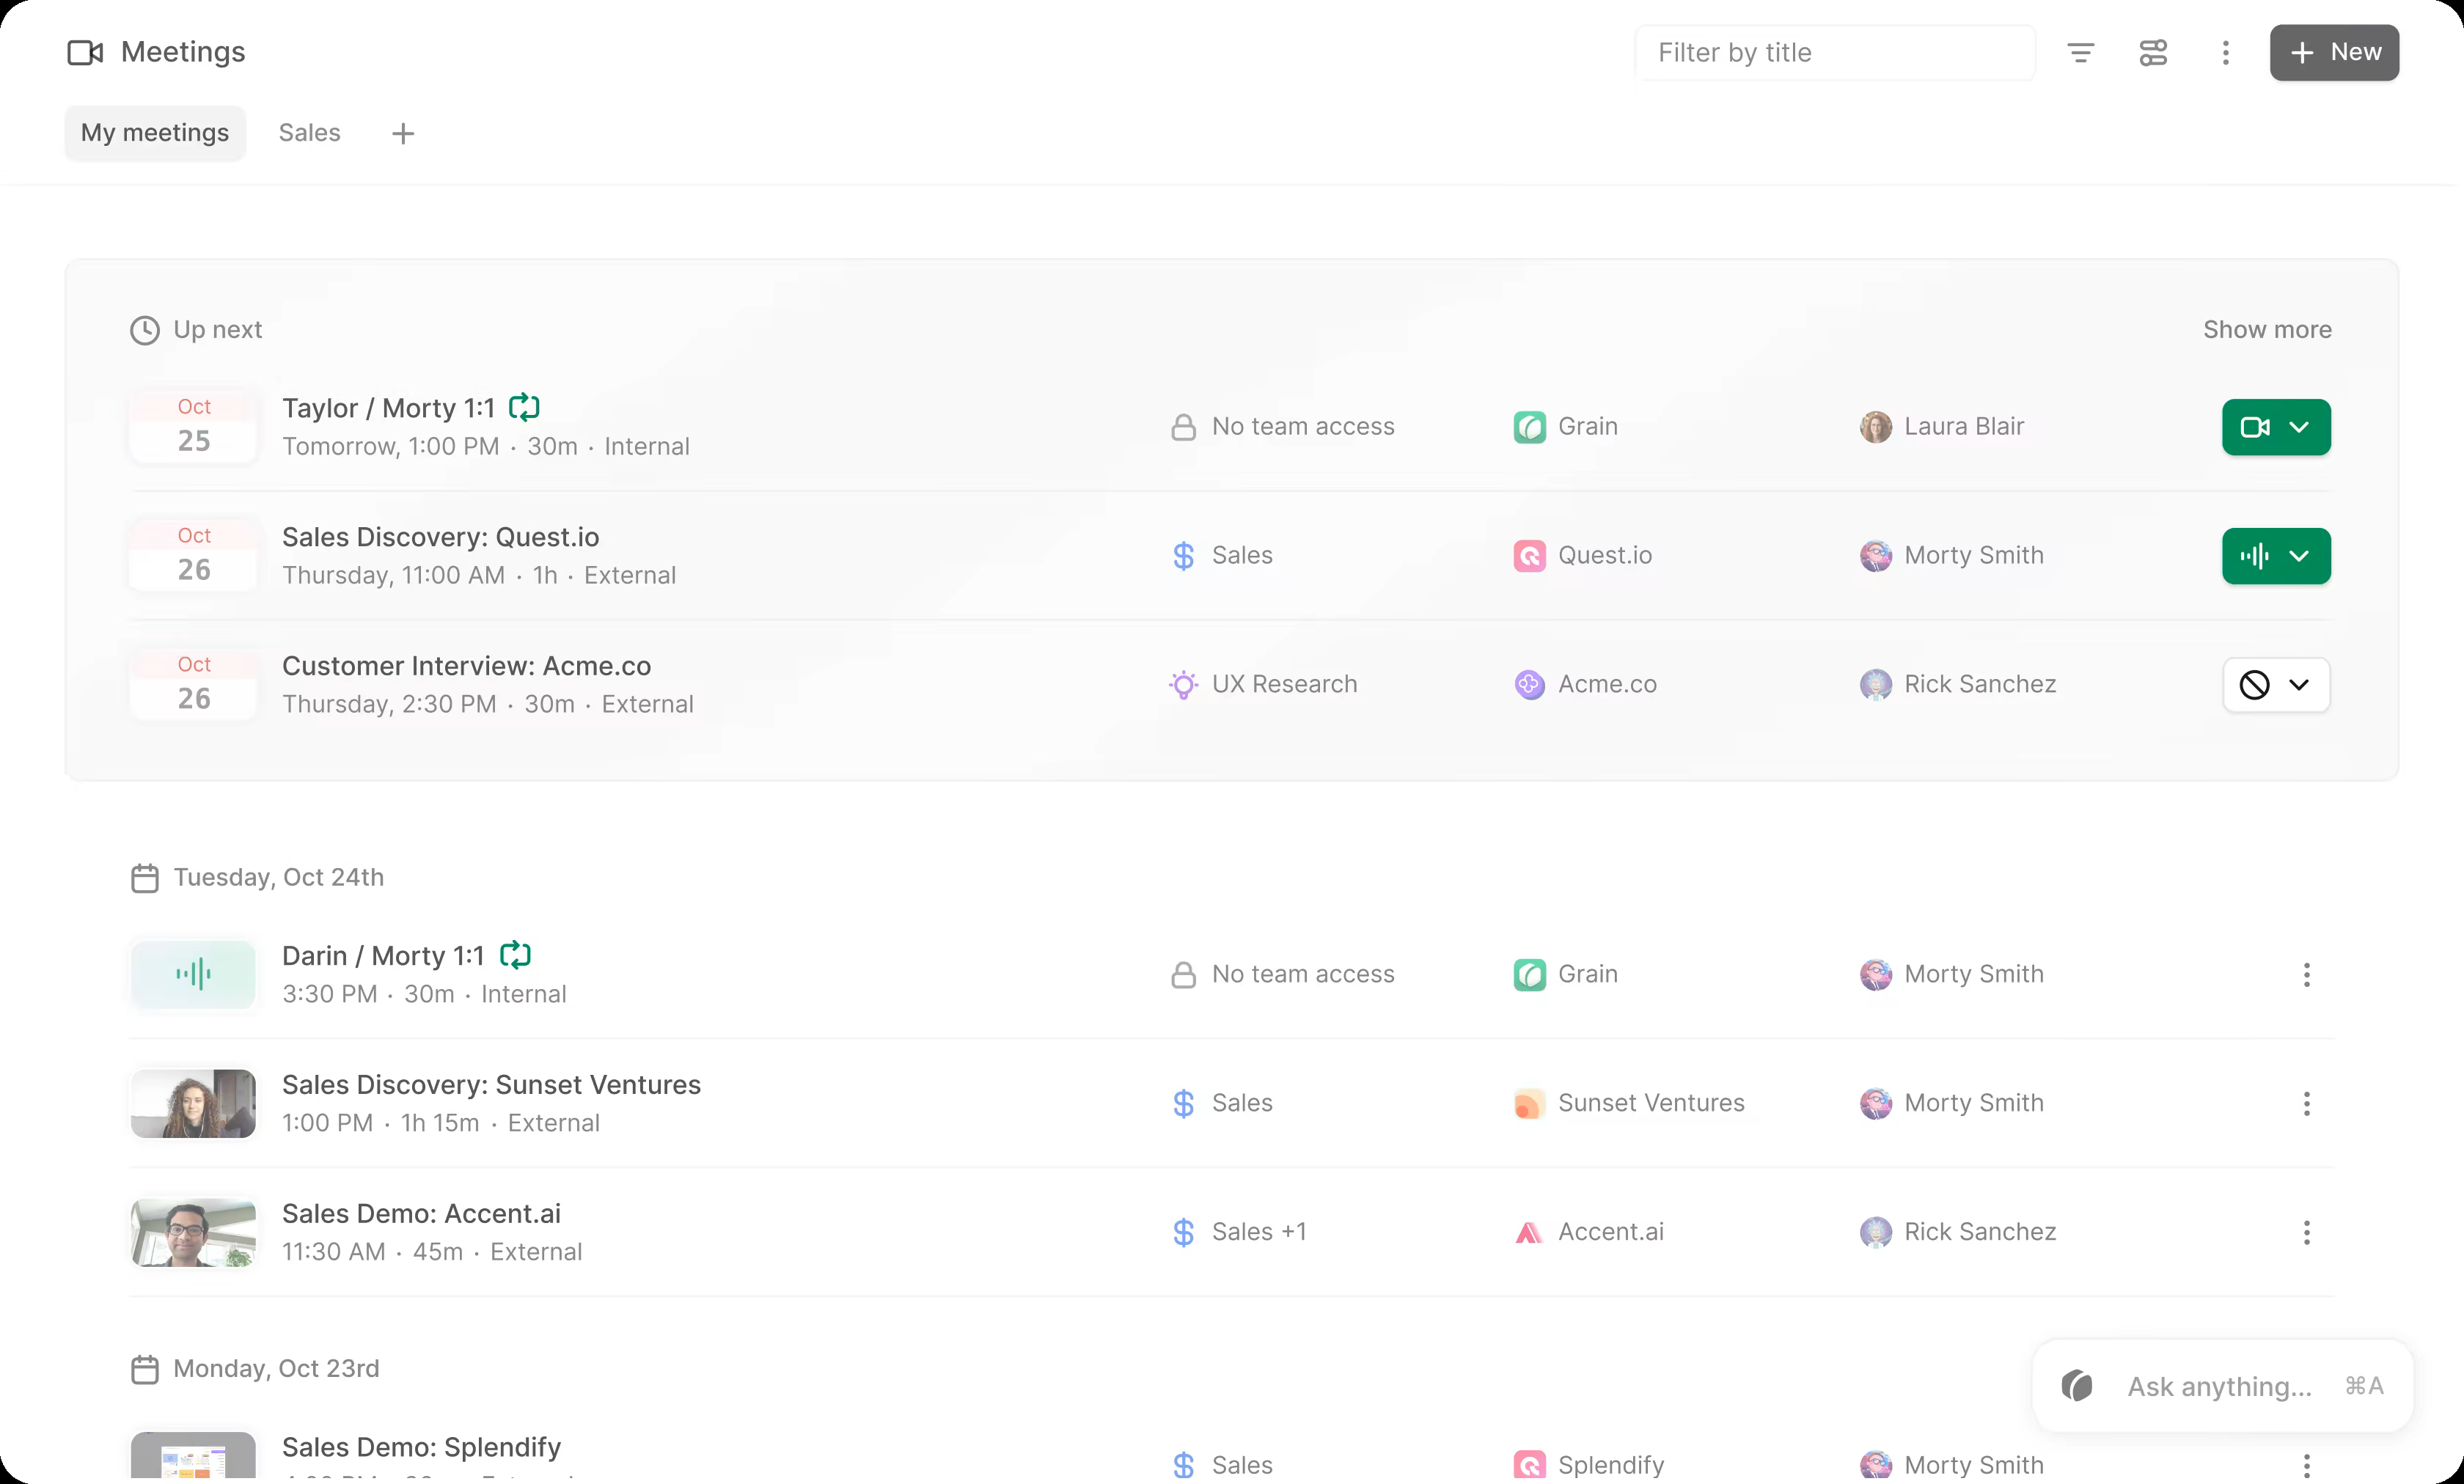Click the Grain assistant icon in Ask anything

coord(2077,1386)
